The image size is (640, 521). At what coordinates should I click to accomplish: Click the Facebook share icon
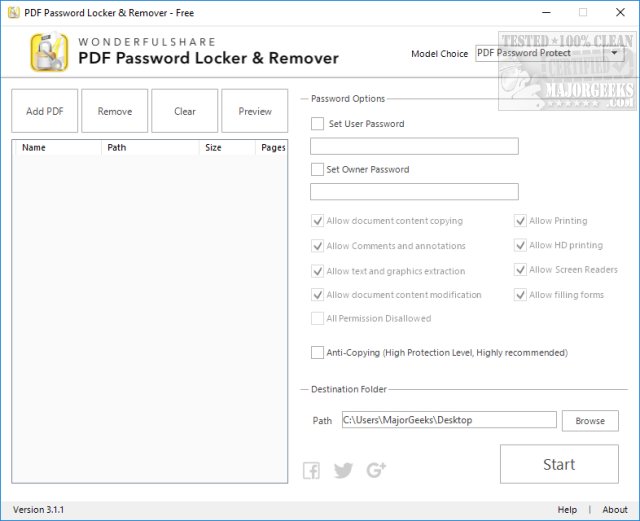[311, 470]
